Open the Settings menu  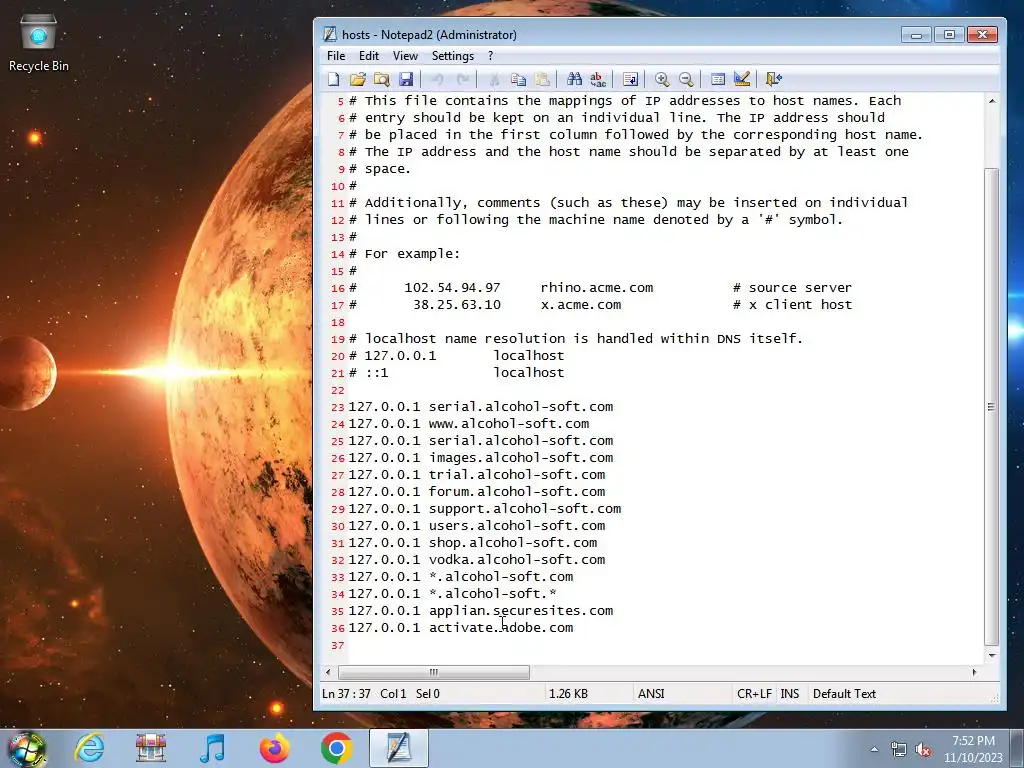453,56
